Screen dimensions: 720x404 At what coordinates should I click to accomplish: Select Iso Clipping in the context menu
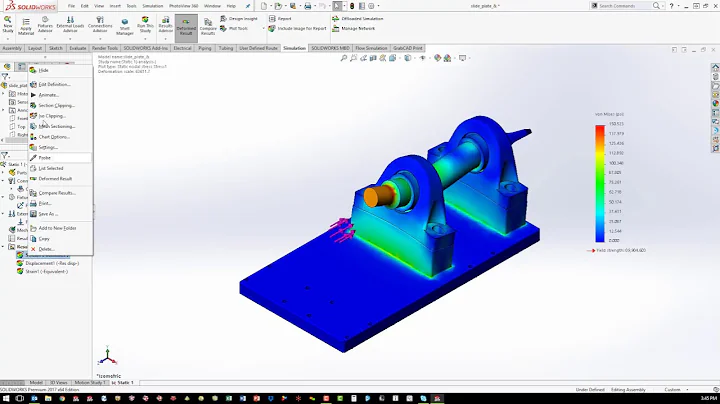60,116
